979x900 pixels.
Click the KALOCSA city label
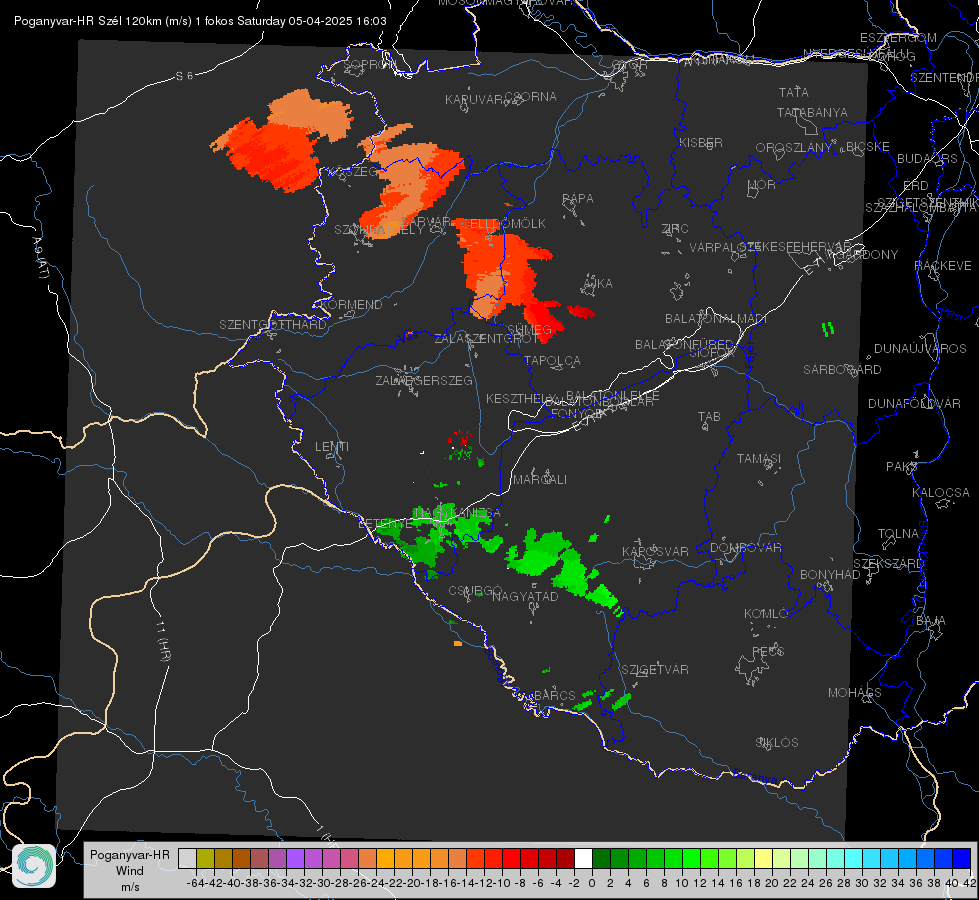(941, 493)
